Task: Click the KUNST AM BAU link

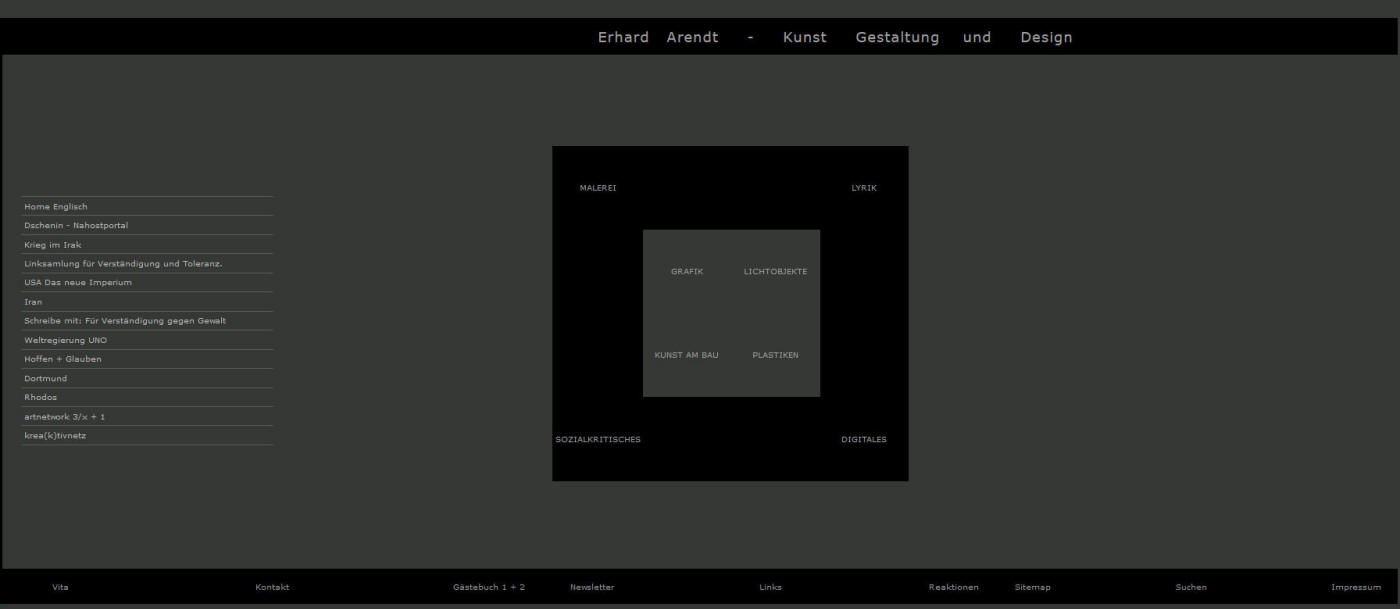Action: [x=686, y=355]
